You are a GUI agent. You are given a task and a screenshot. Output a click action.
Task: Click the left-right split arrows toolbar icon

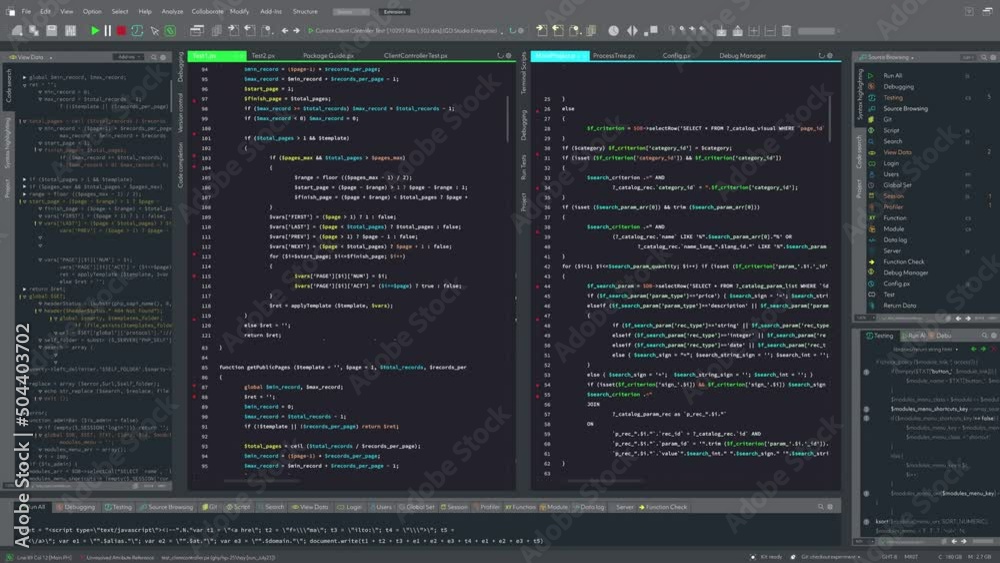click(632, 30)
